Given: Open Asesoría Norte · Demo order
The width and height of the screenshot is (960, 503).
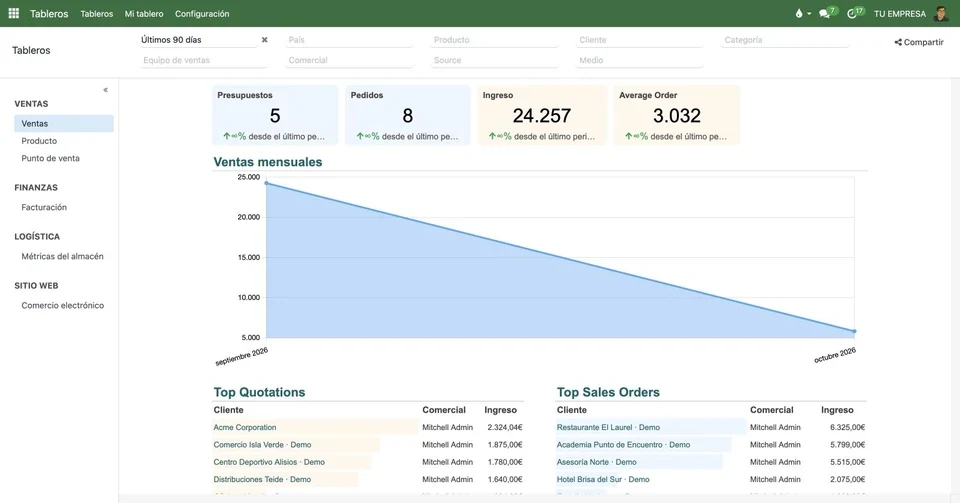Looking at the screenshot, I should click(x=596, y=462).
